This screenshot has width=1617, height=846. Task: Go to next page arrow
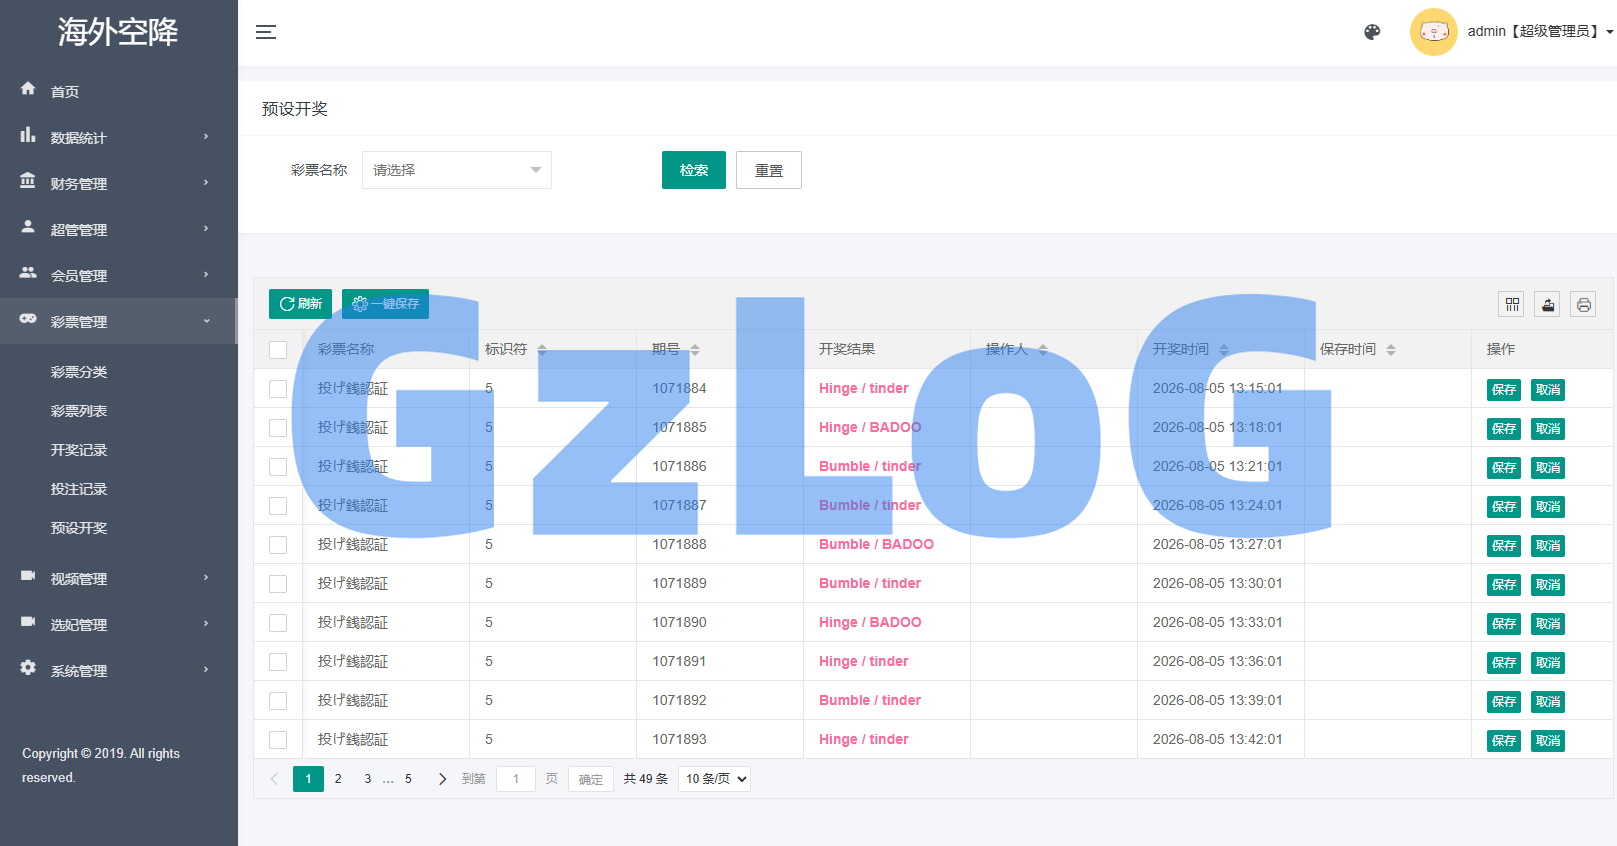[442, 779]
